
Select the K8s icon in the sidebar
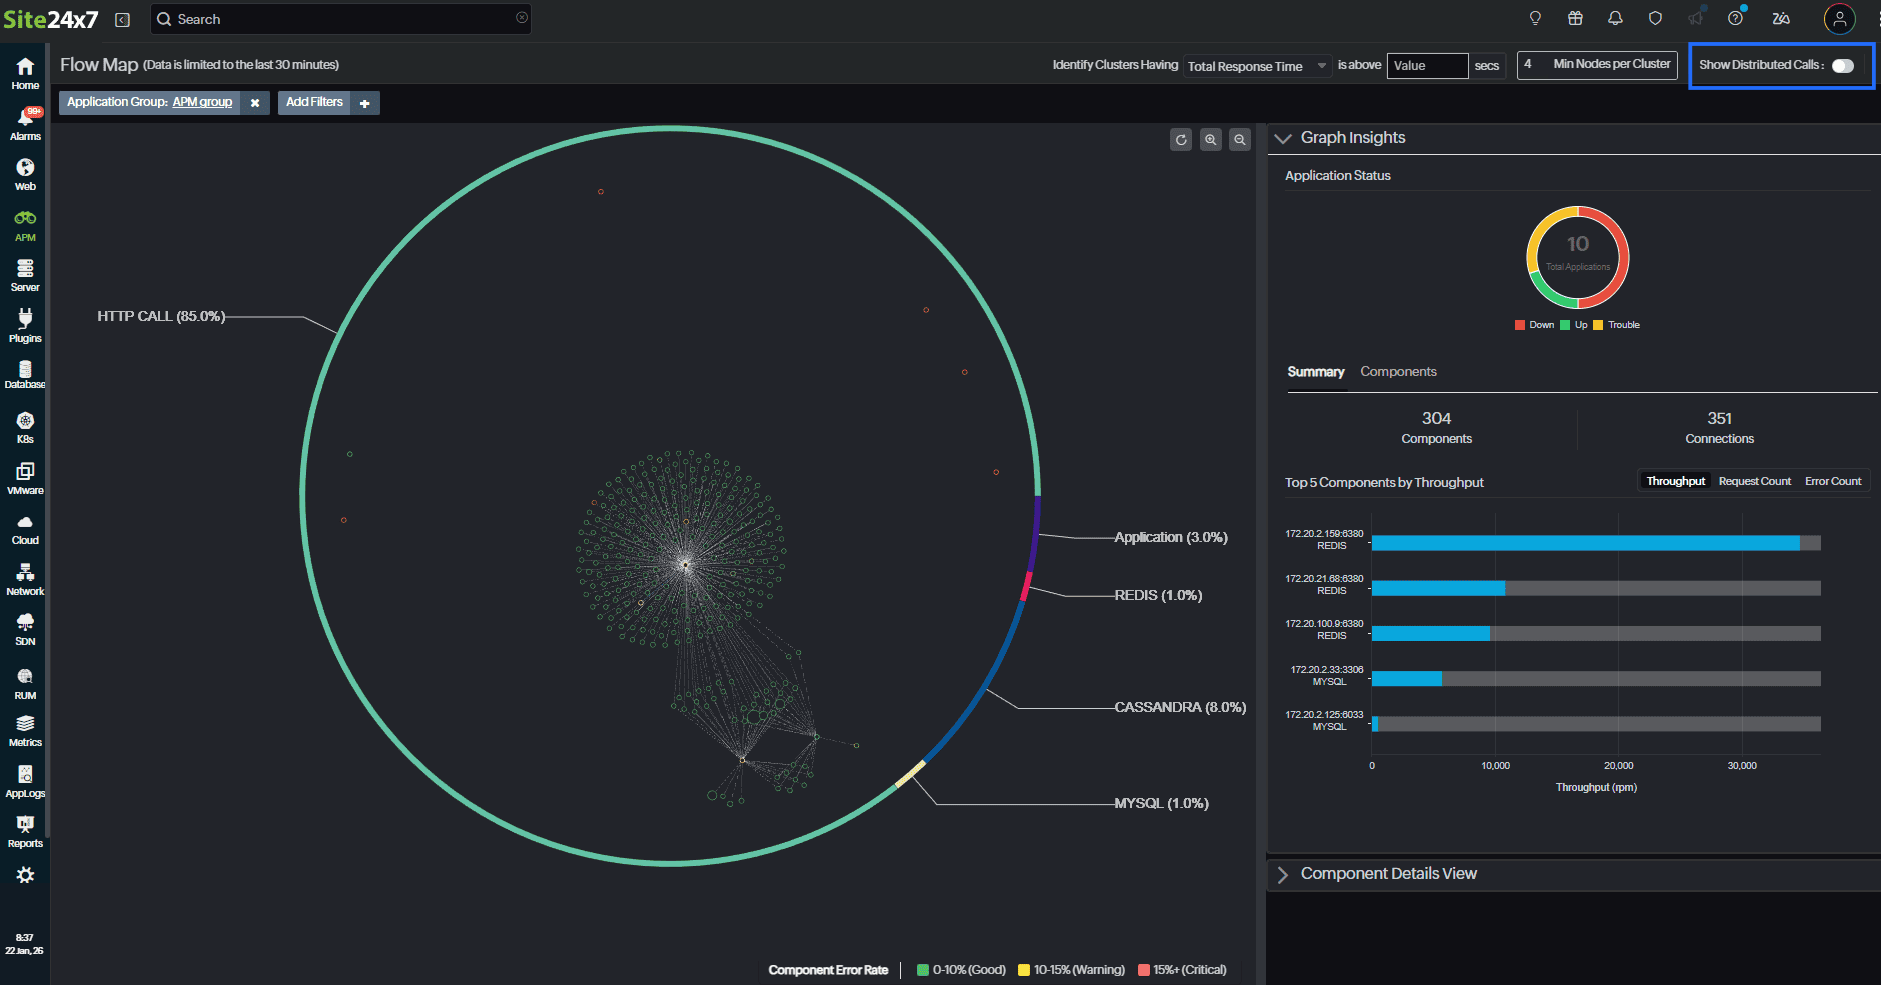[24, 424]
